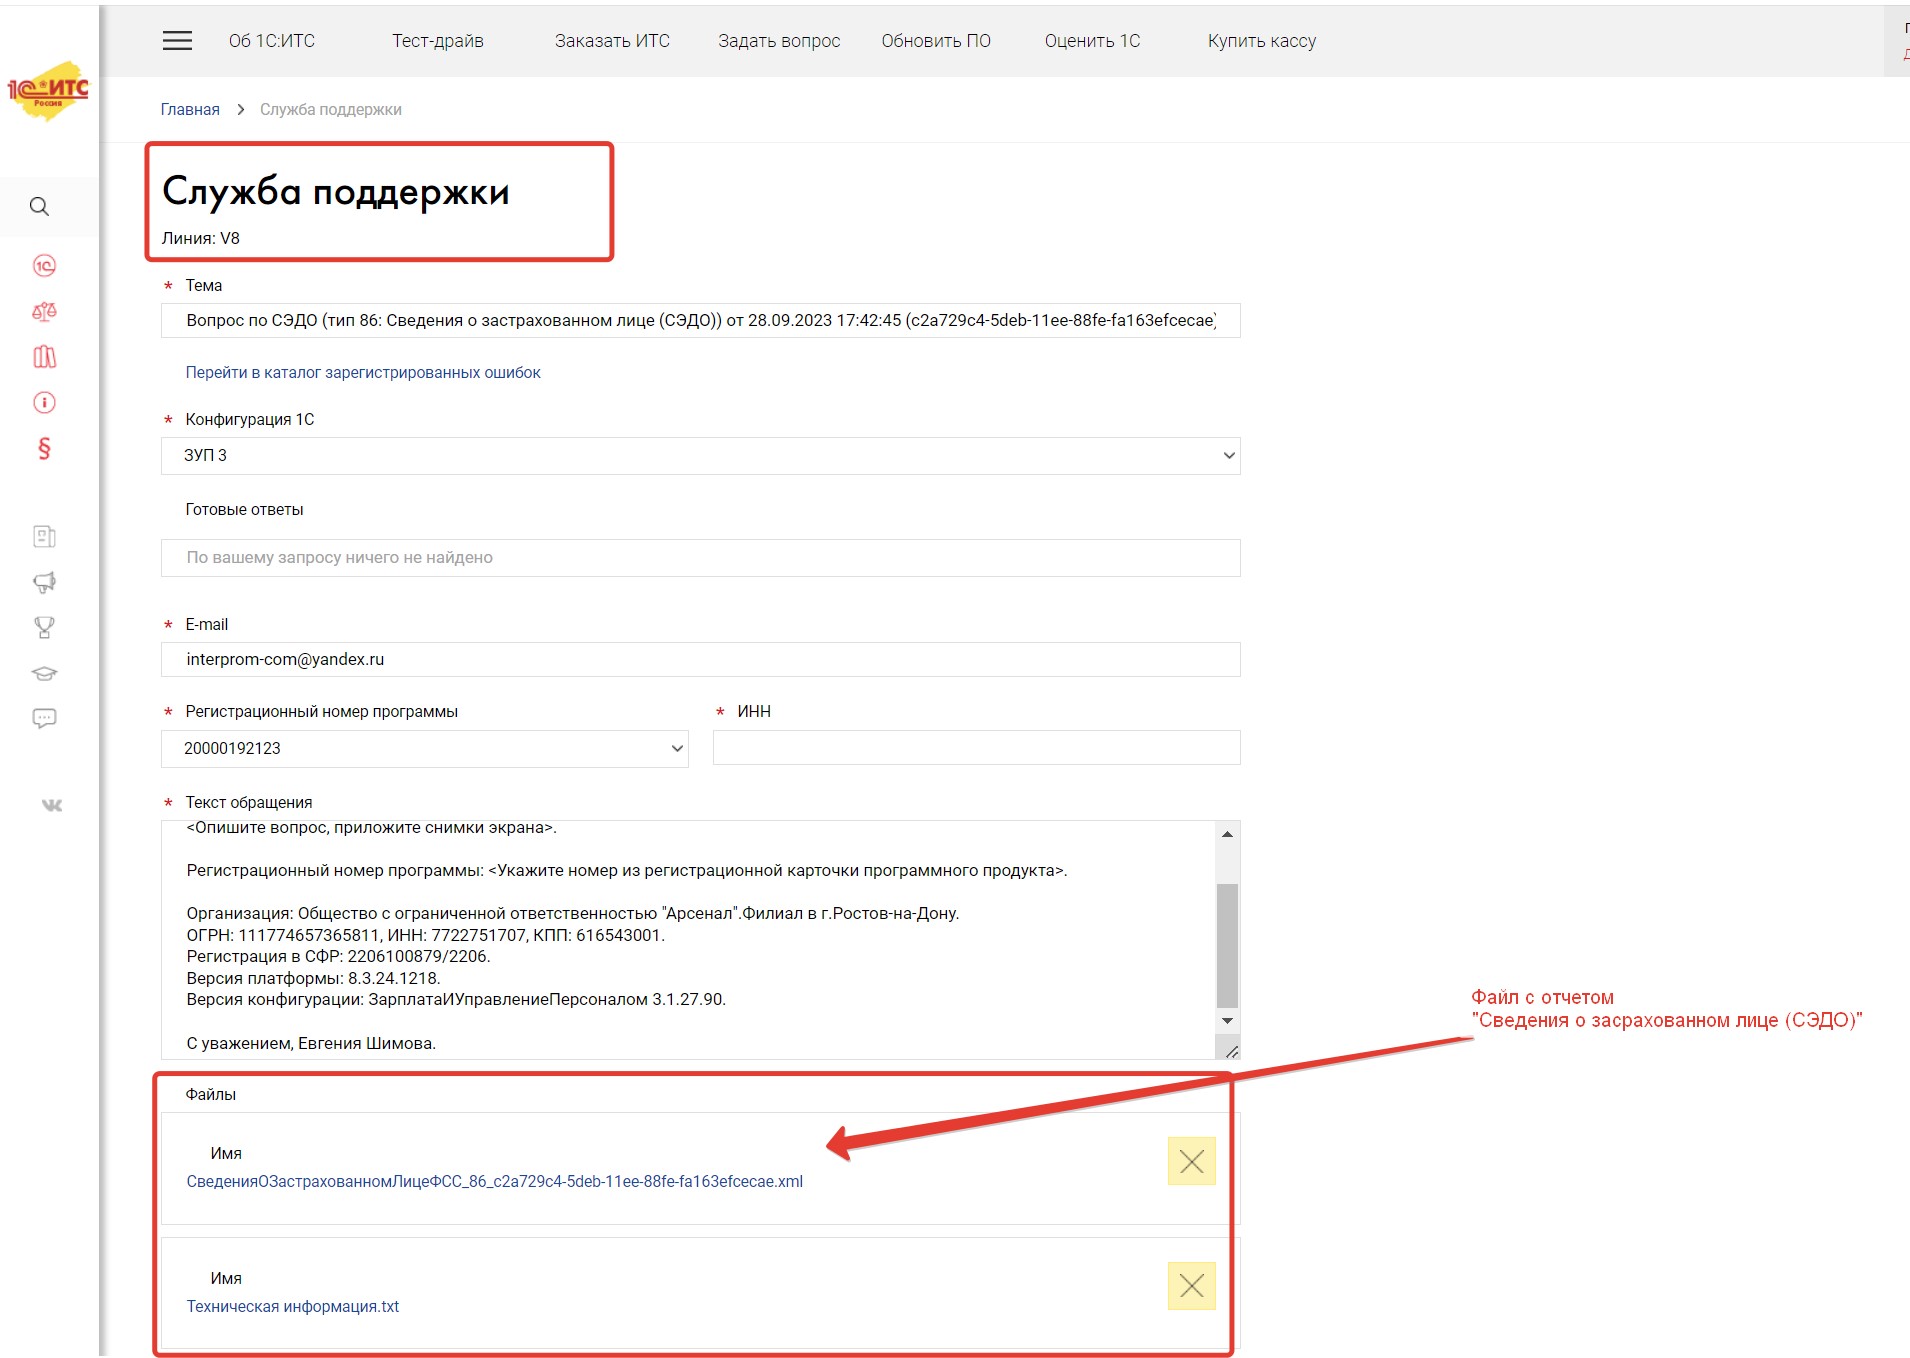Click the Тема input field
This screenshot has height=1358, width=1910.
700,321
